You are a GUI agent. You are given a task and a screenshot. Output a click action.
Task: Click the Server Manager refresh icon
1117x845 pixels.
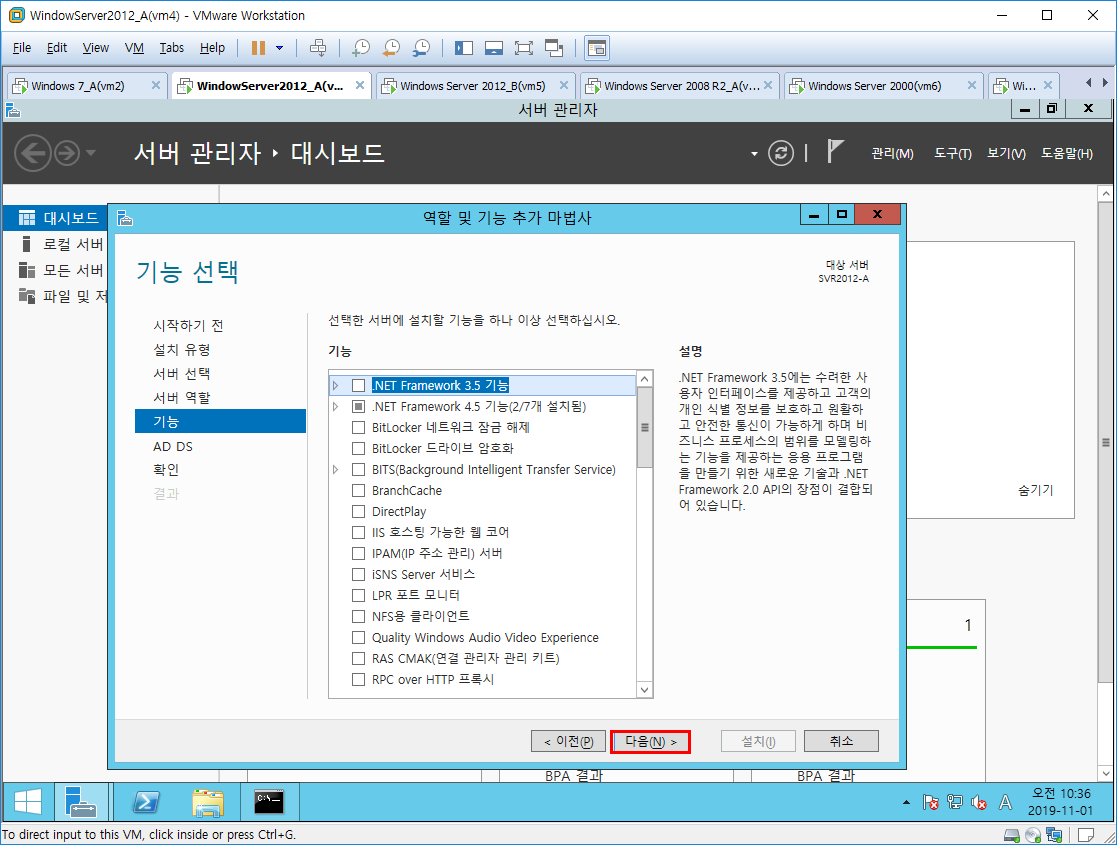[x=781, y=153]
